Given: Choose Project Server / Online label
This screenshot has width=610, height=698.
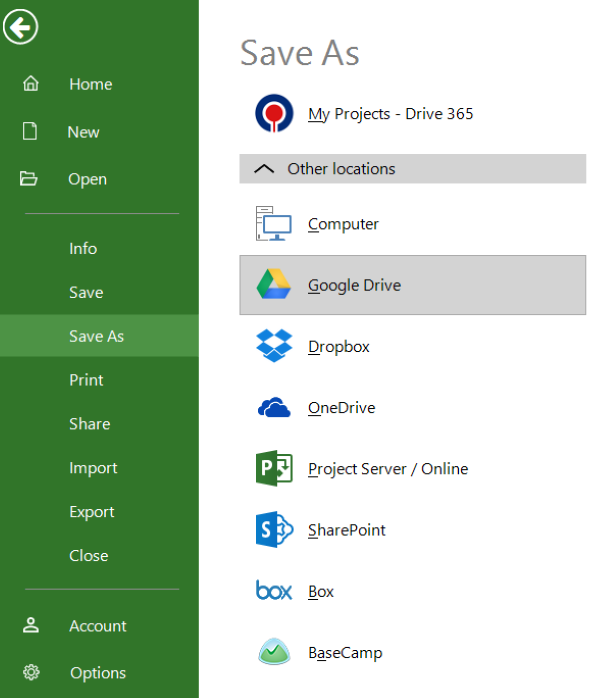Looking at the screenshot, I should pyautogui.click(x=388, y=469).
